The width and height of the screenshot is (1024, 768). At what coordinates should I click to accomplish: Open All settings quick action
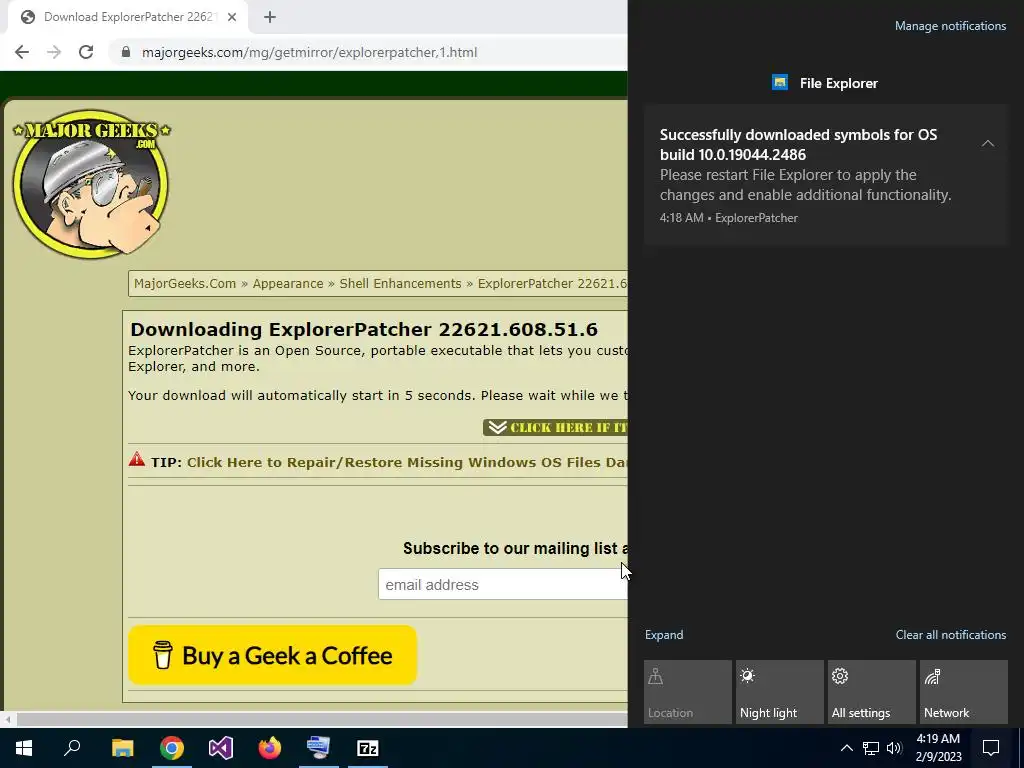click(x=872, y=692)
